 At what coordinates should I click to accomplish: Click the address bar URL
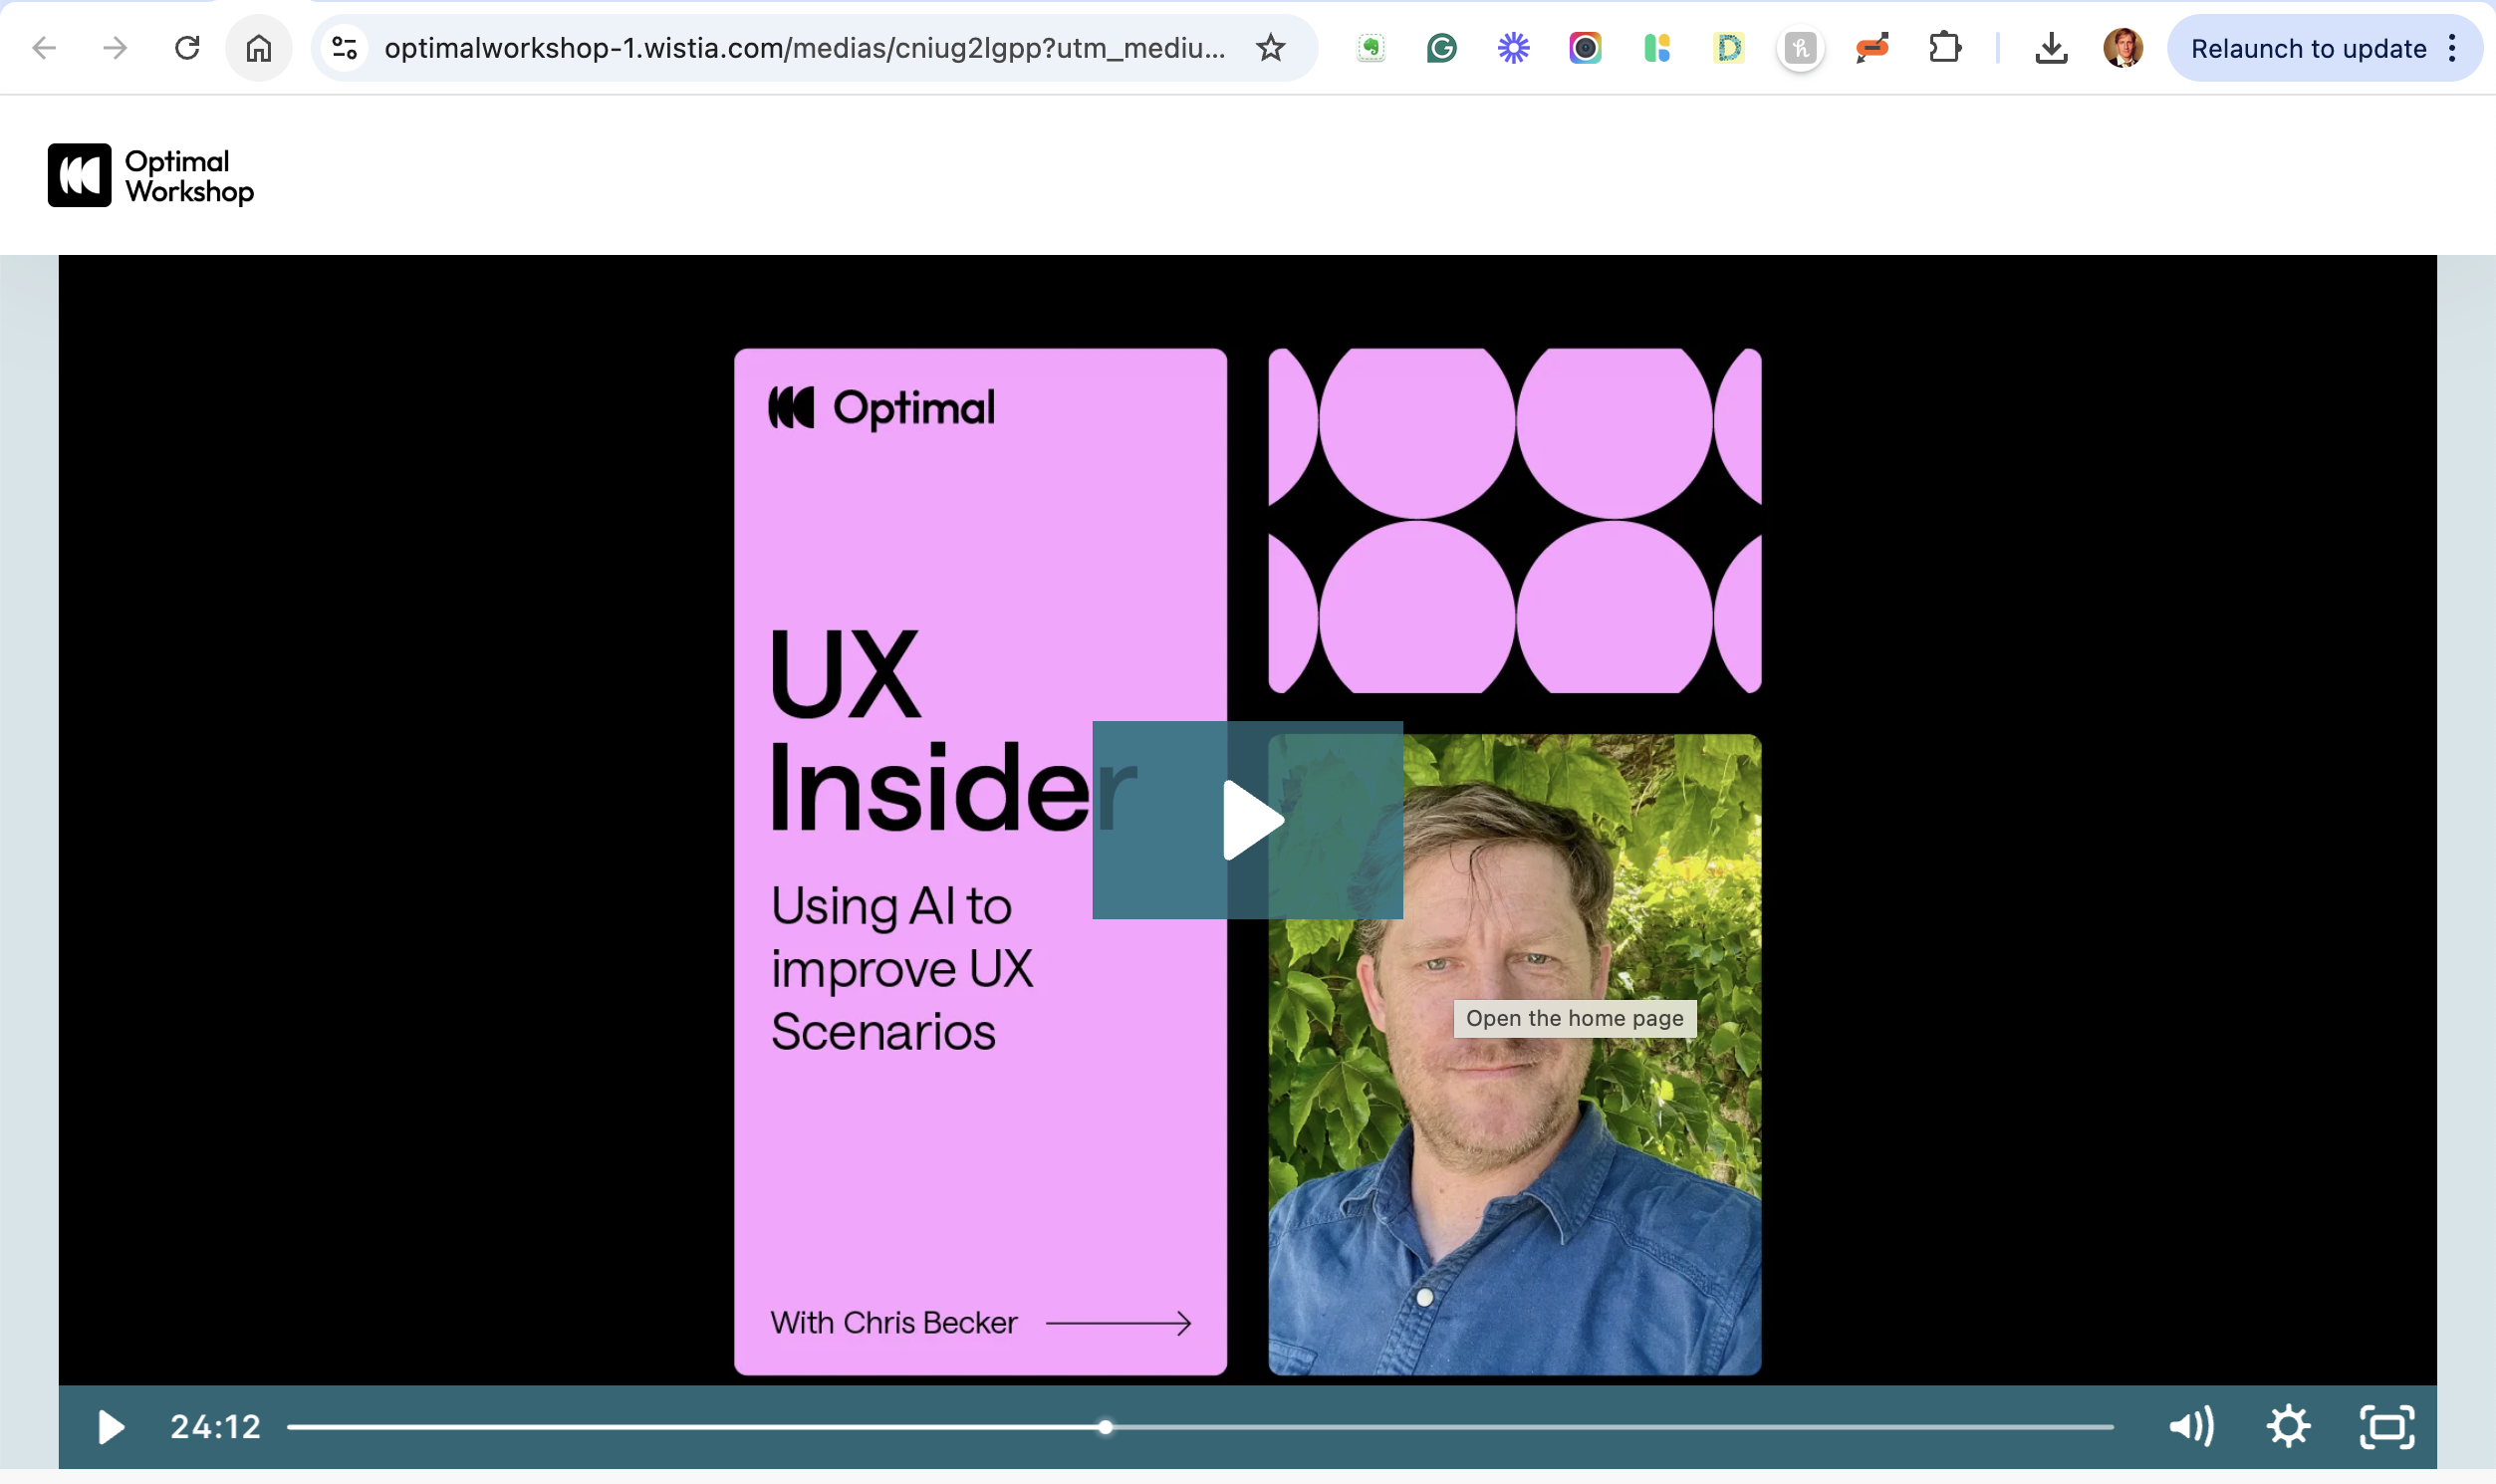click(x=804, y=47)
